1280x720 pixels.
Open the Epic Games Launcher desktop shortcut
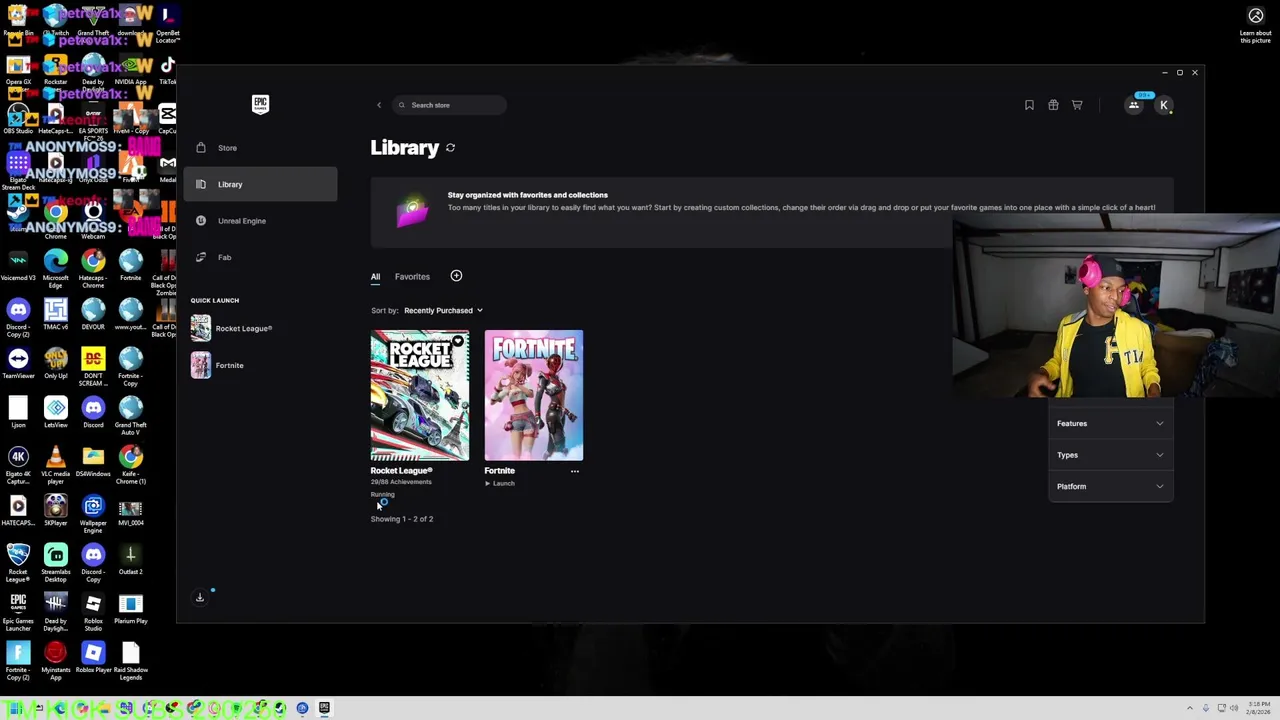point(18,612)
